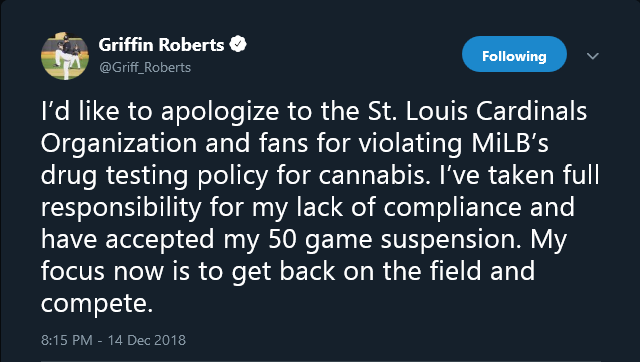Click the words "St. Louis Cardinals" in tweet
640x362 pixels.
[477, 111]
